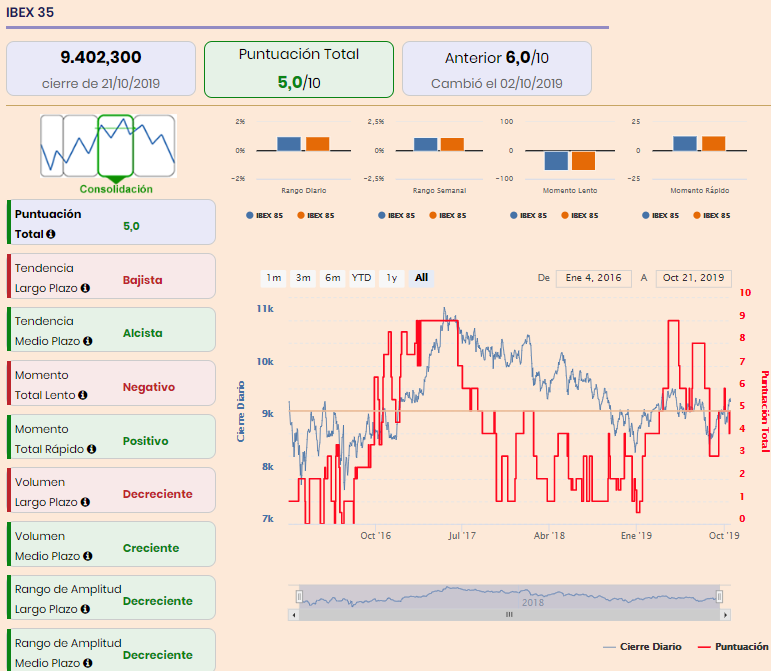Click the Rango Diario chart label
771x671 pixels.
(x=303, y=191)
